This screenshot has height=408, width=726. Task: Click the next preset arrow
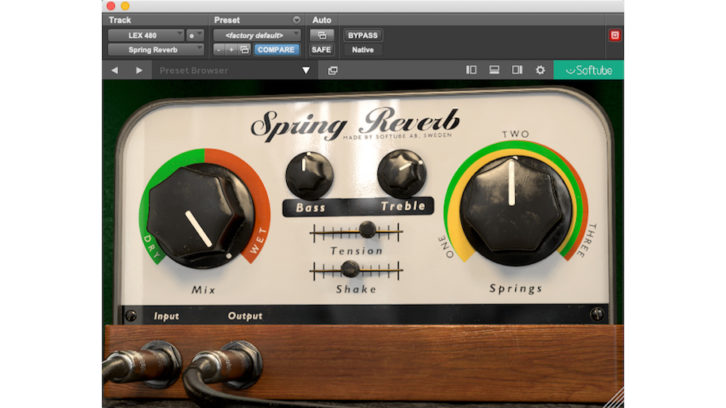point(139,71)
